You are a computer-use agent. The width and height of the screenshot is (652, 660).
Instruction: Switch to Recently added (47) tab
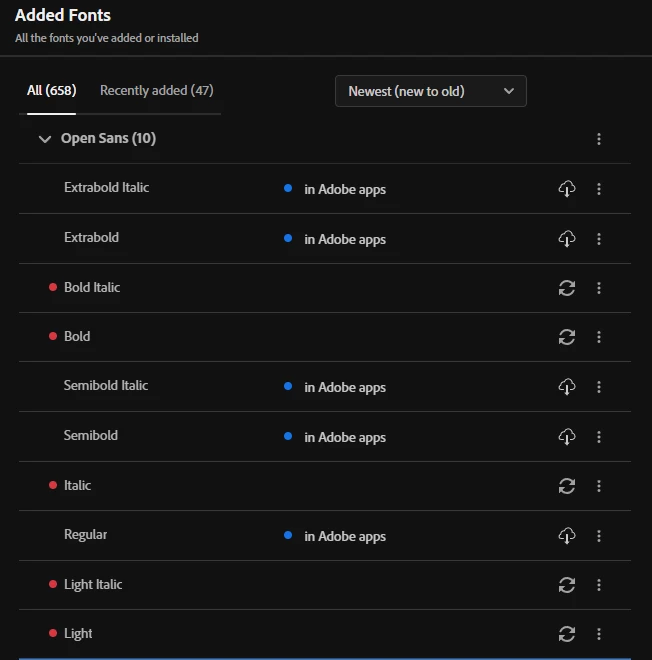pos(156,91)
